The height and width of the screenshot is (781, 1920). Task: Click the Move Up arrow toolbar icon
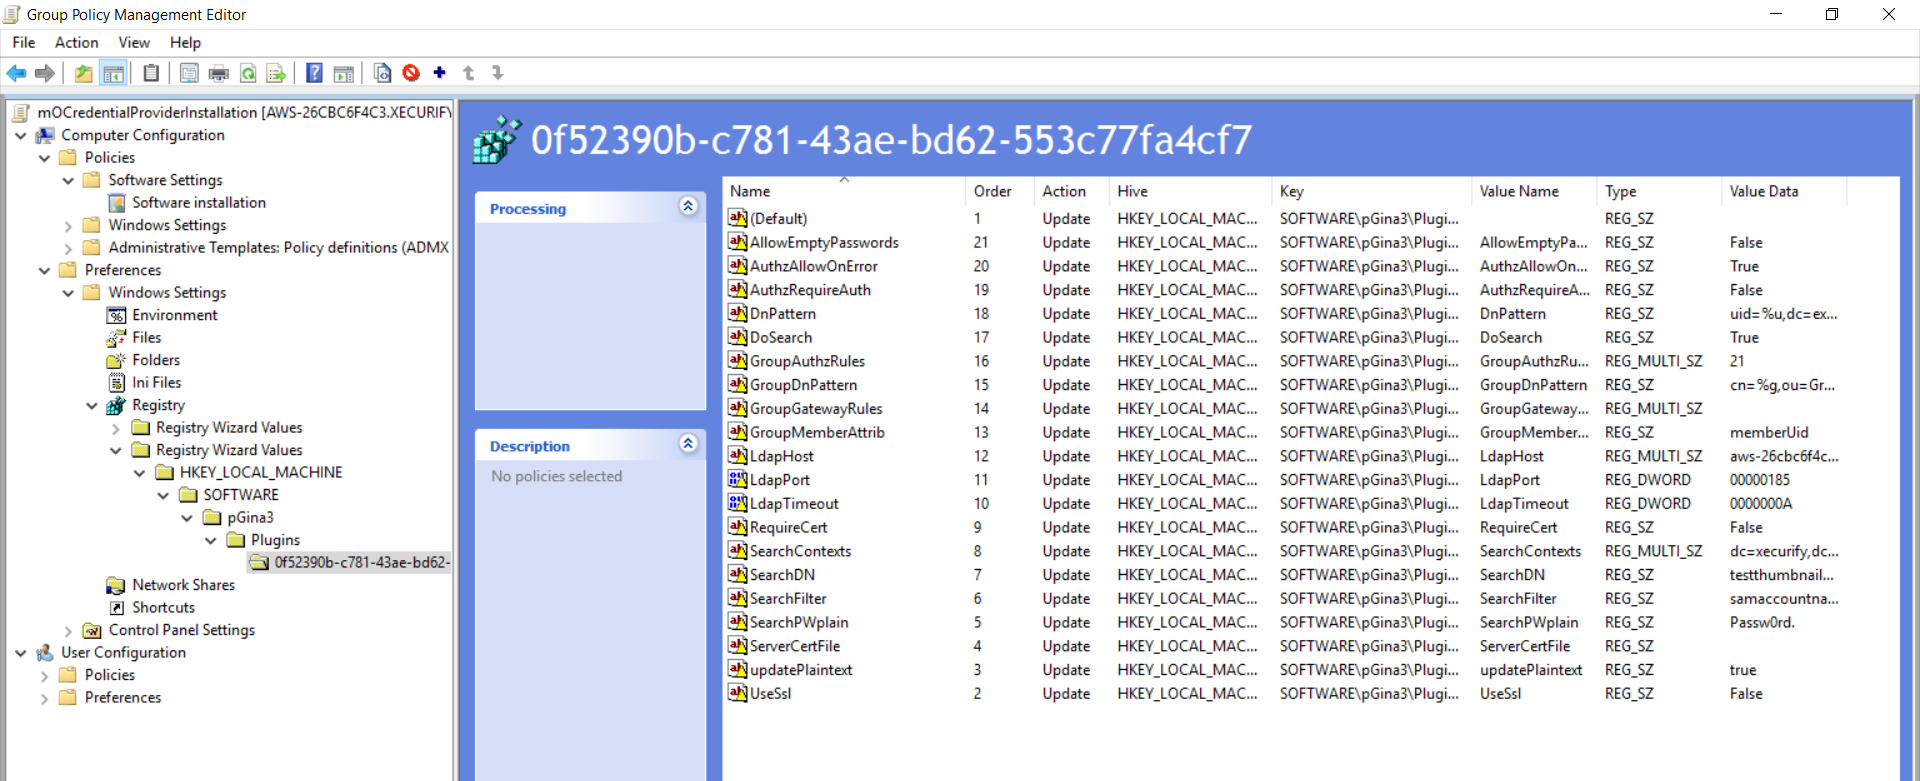[468, 73]
